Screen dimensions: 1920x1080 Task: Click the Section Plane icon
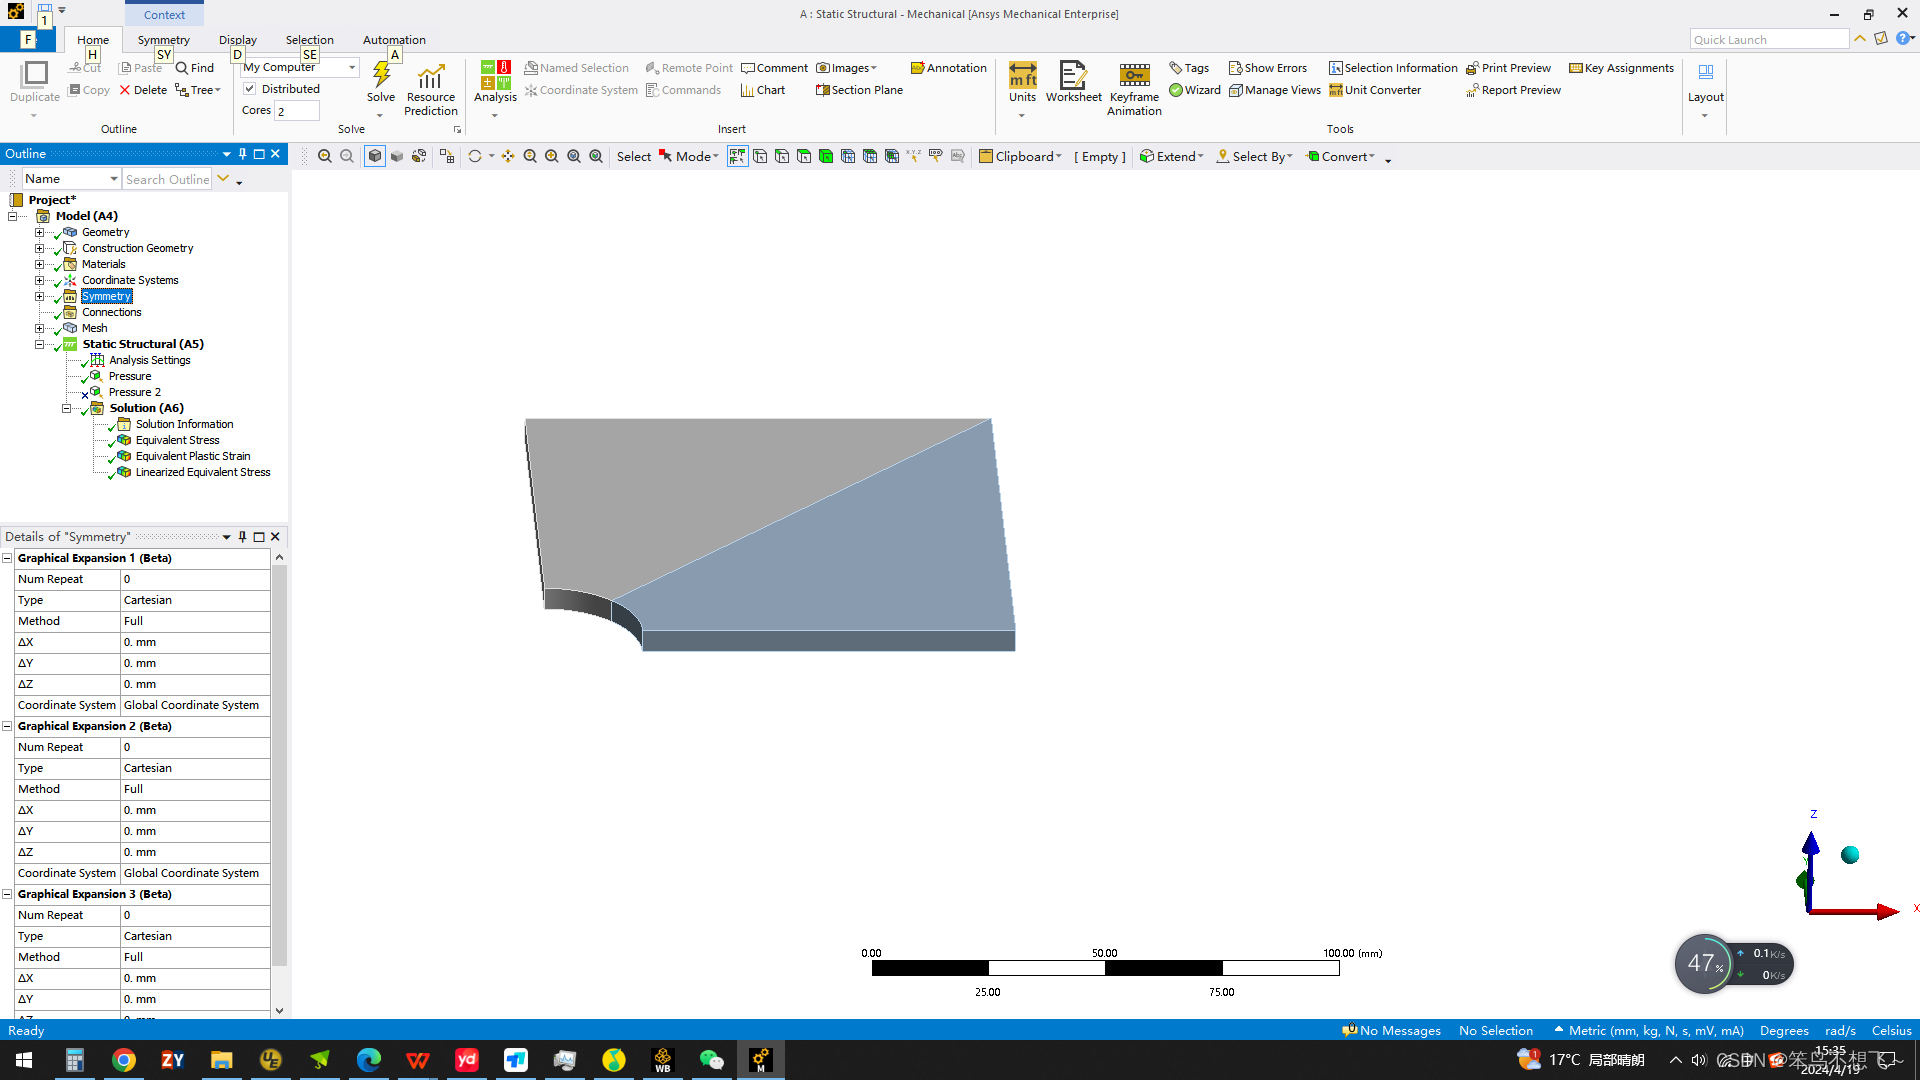pyautogui.click(x=859, y=90)
